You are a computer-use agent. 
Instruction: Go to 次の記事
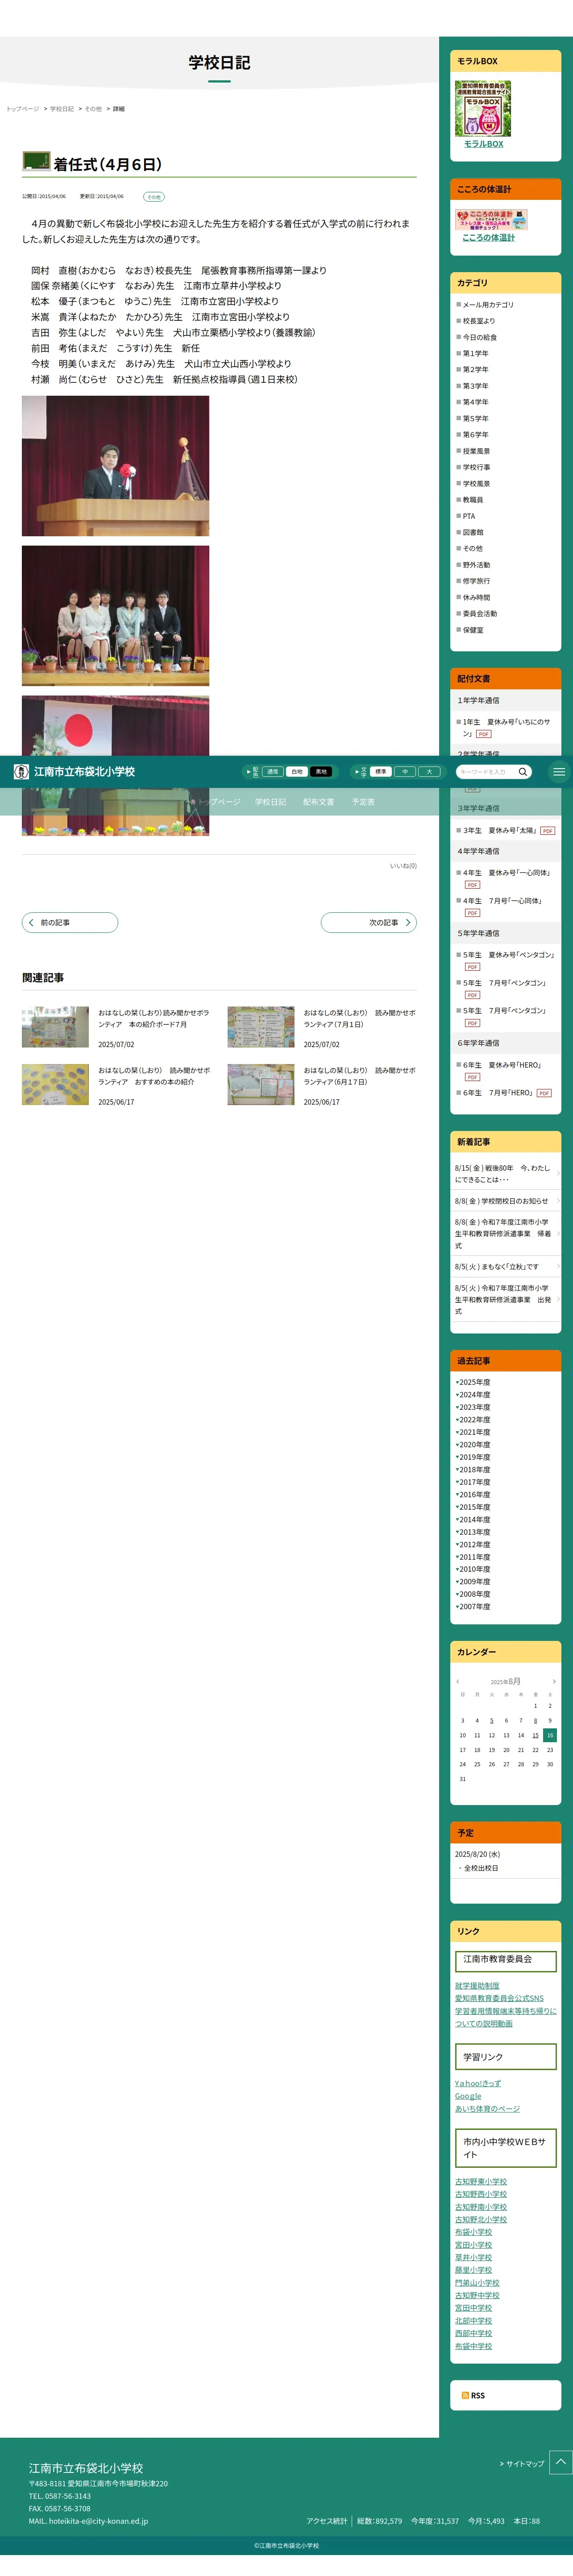click(x=368, y=923)
